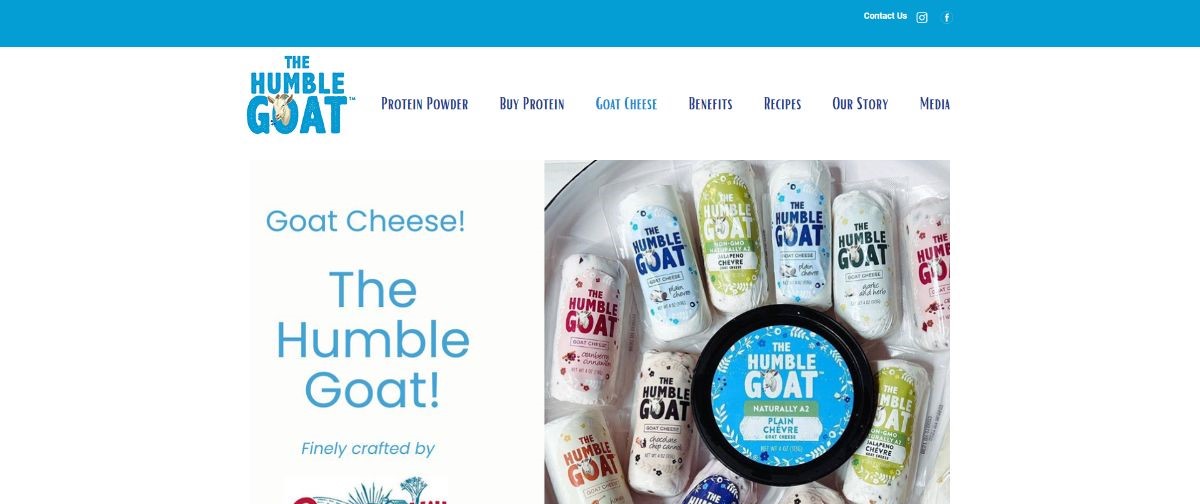Click The Humble Goat! banner title
The height and width of the screenshot is (504, 1200).
[372, 340]
